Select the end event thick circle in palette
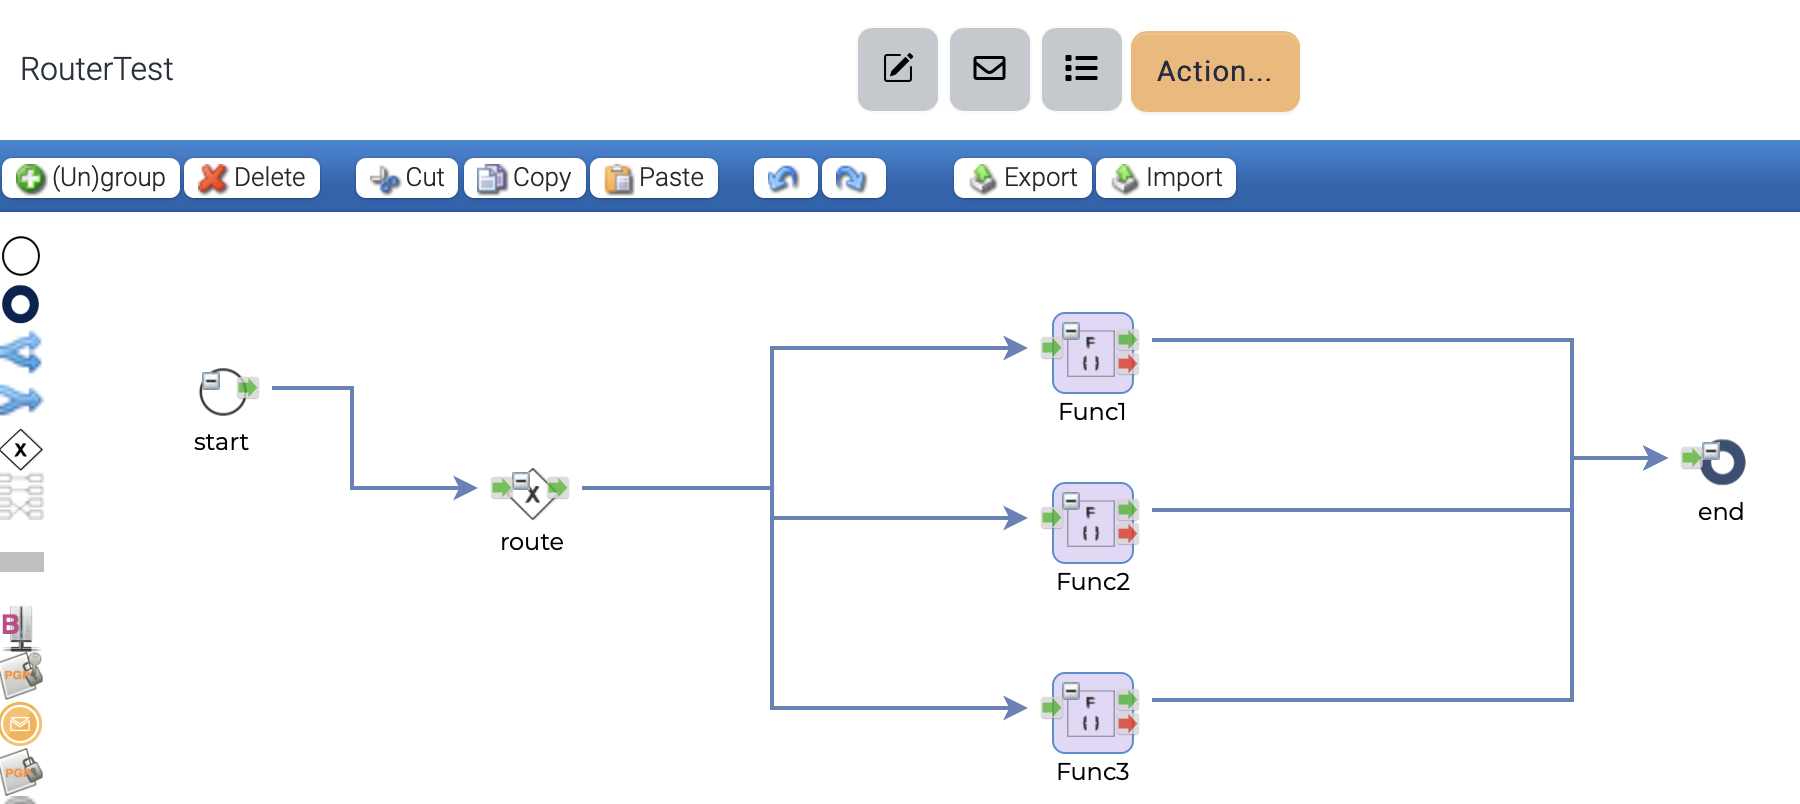This screenshot has height=804, width=1800. click(21, 304)
